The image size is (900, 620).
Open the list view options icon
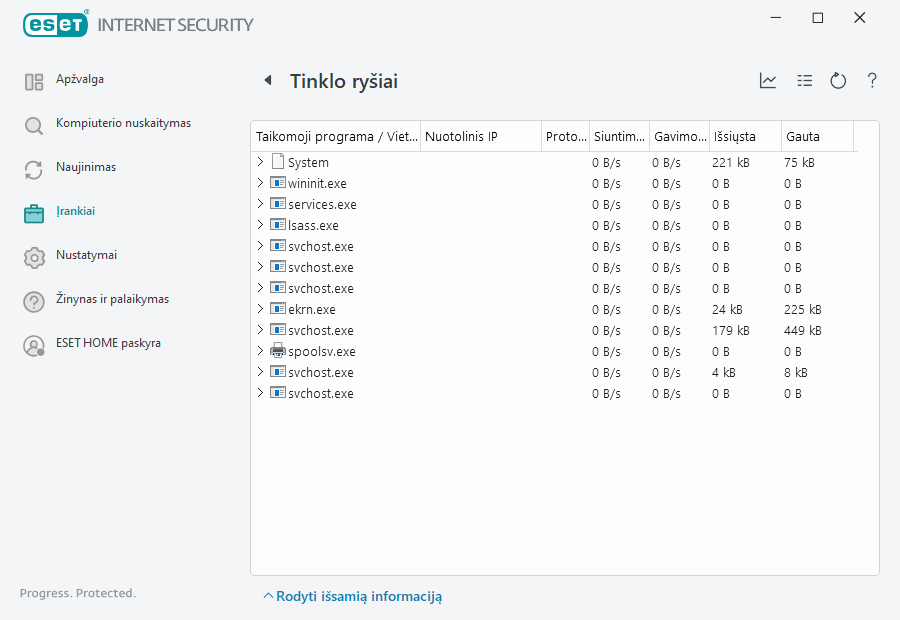coord(804,81)
